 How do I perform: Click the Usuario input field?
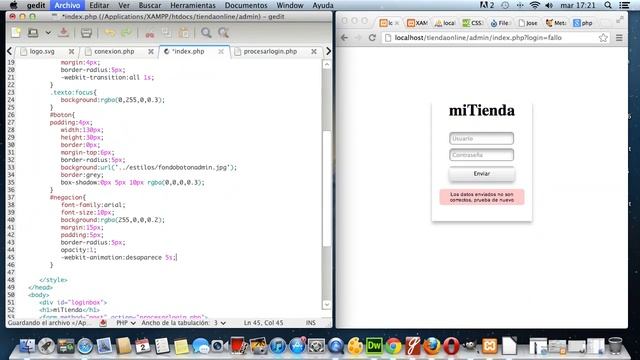click(481, 138)
